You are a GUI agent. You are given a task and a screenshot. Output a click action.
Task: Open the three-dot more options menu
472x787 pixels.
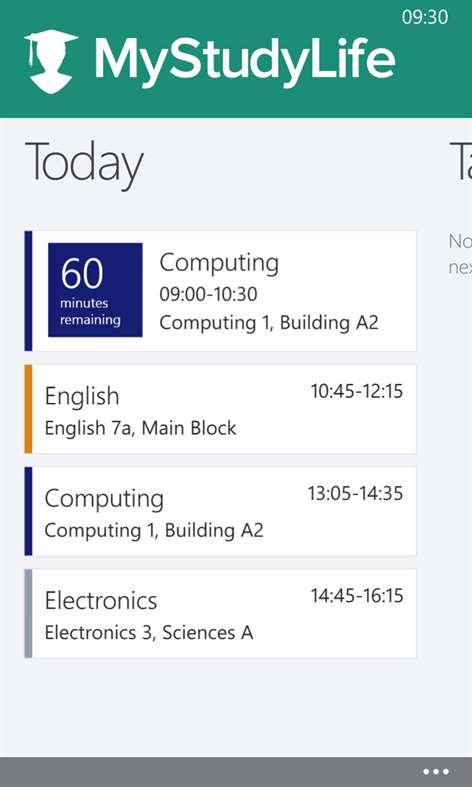(x=436, y=771)
